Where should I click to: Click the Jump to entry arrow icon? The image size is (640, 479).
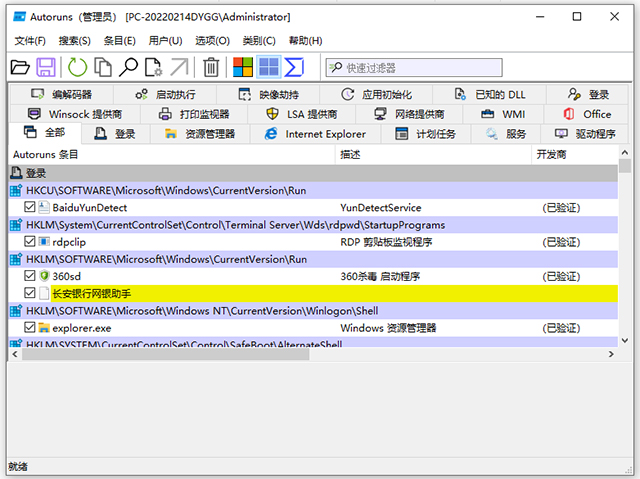[179, 67]
